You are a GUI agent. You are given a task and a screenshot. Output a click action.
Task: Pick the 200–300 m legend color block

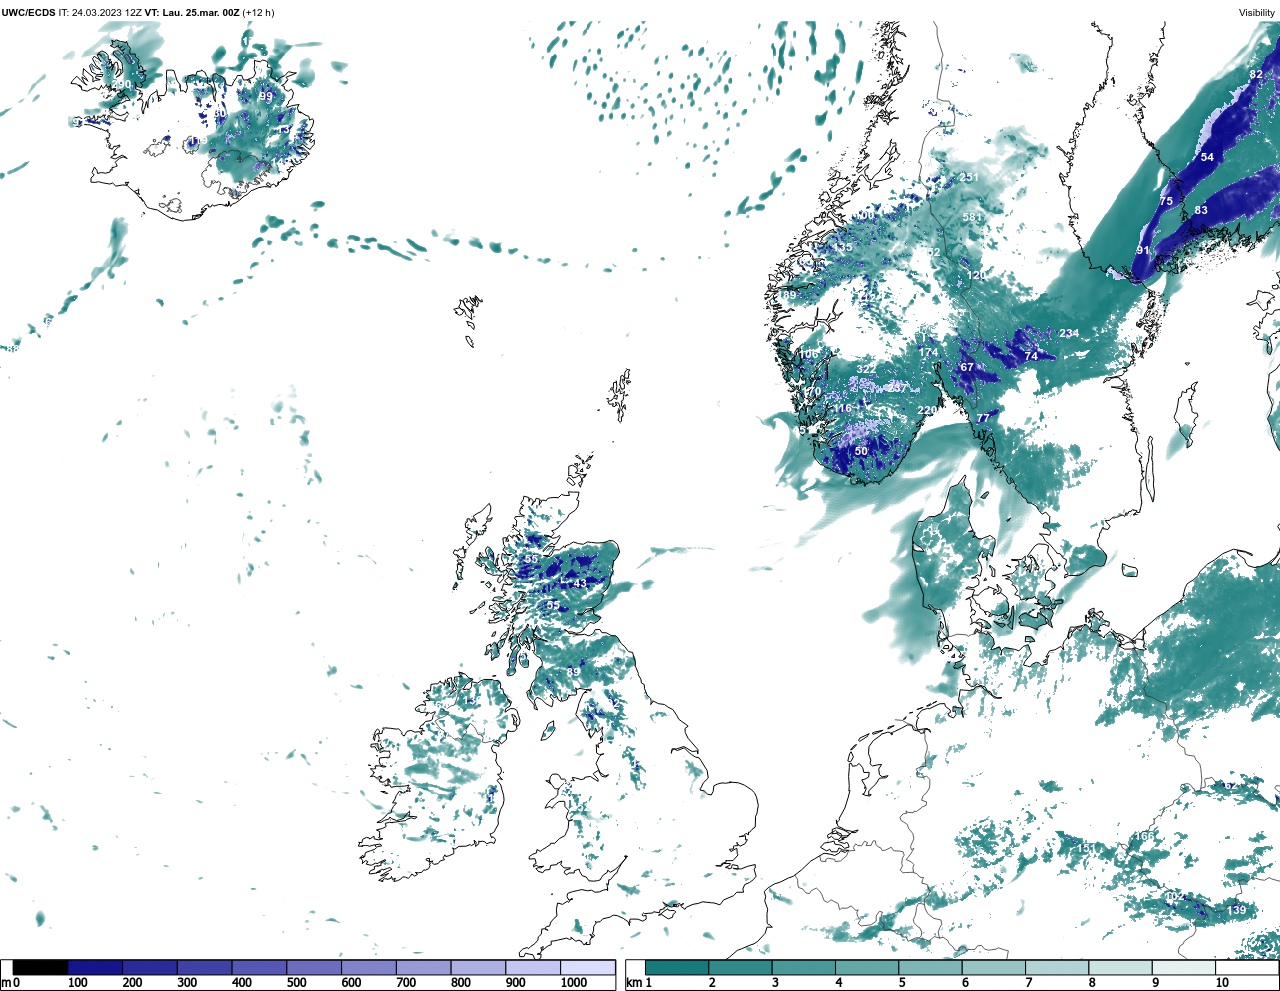pyautogui.click(x=150, y=968)
